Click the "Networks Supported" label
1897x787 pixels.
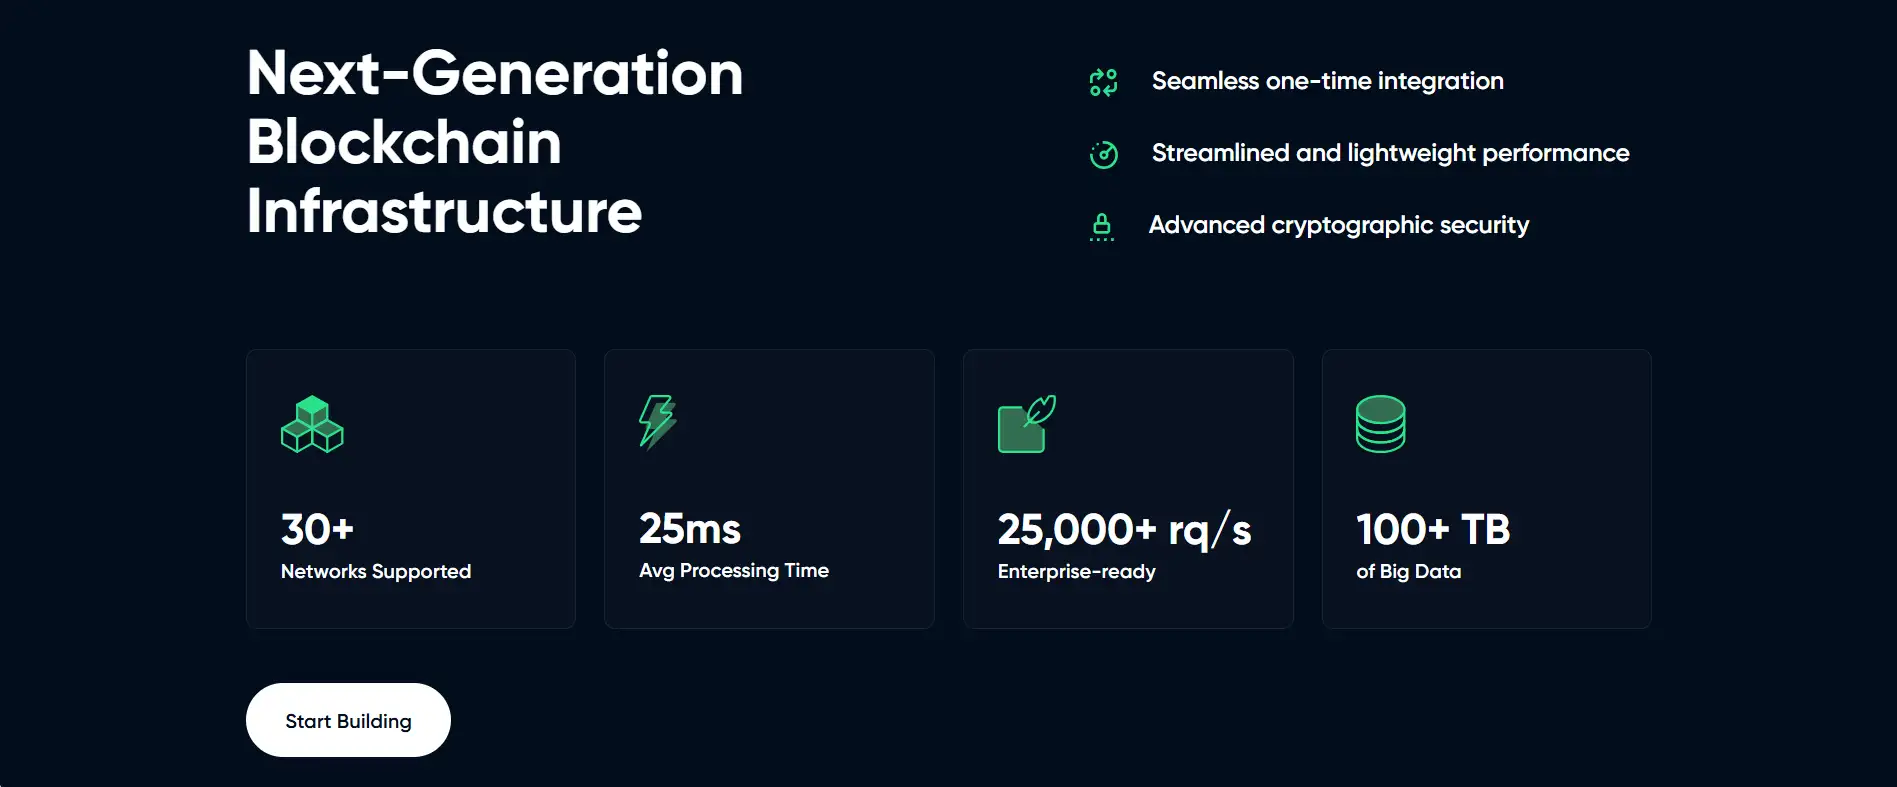coord(375,571)
